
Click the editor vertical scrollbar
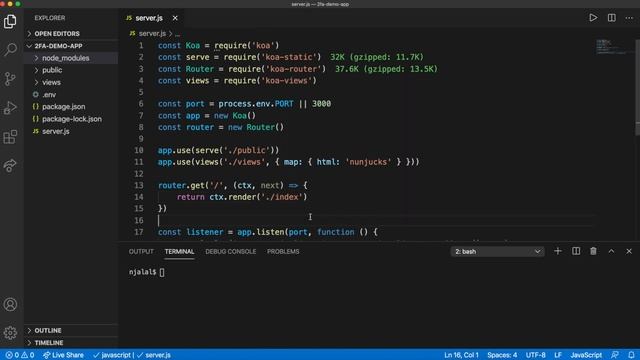coord(637,87)
